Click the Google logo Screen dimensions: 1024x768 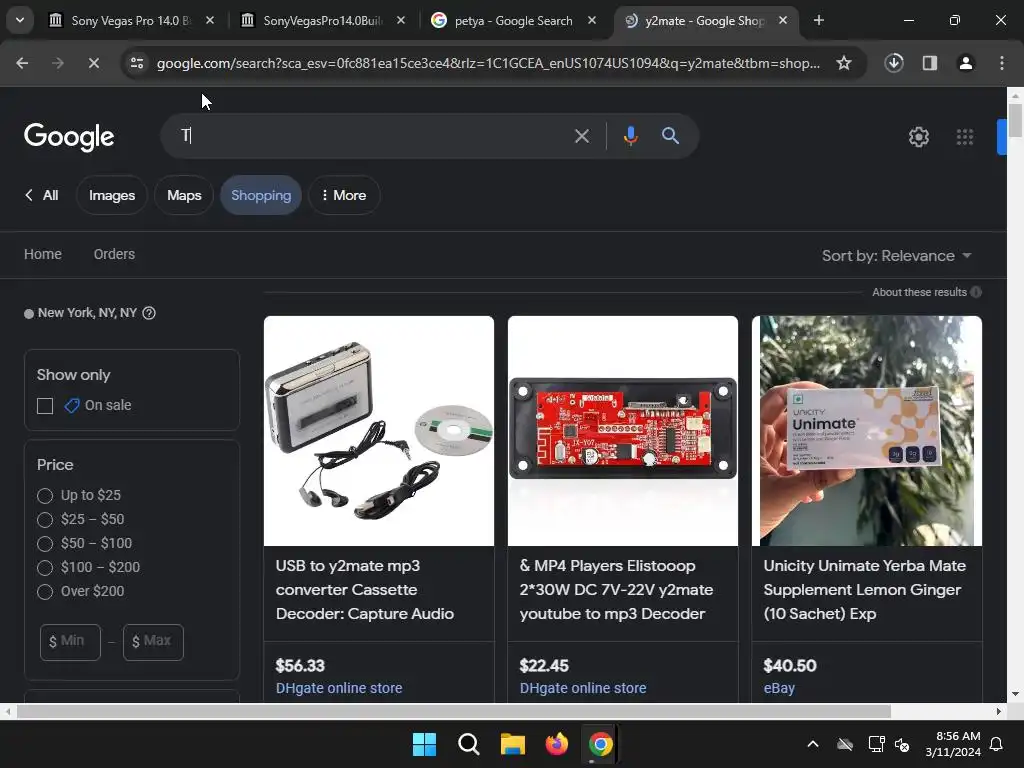point(69,136)
